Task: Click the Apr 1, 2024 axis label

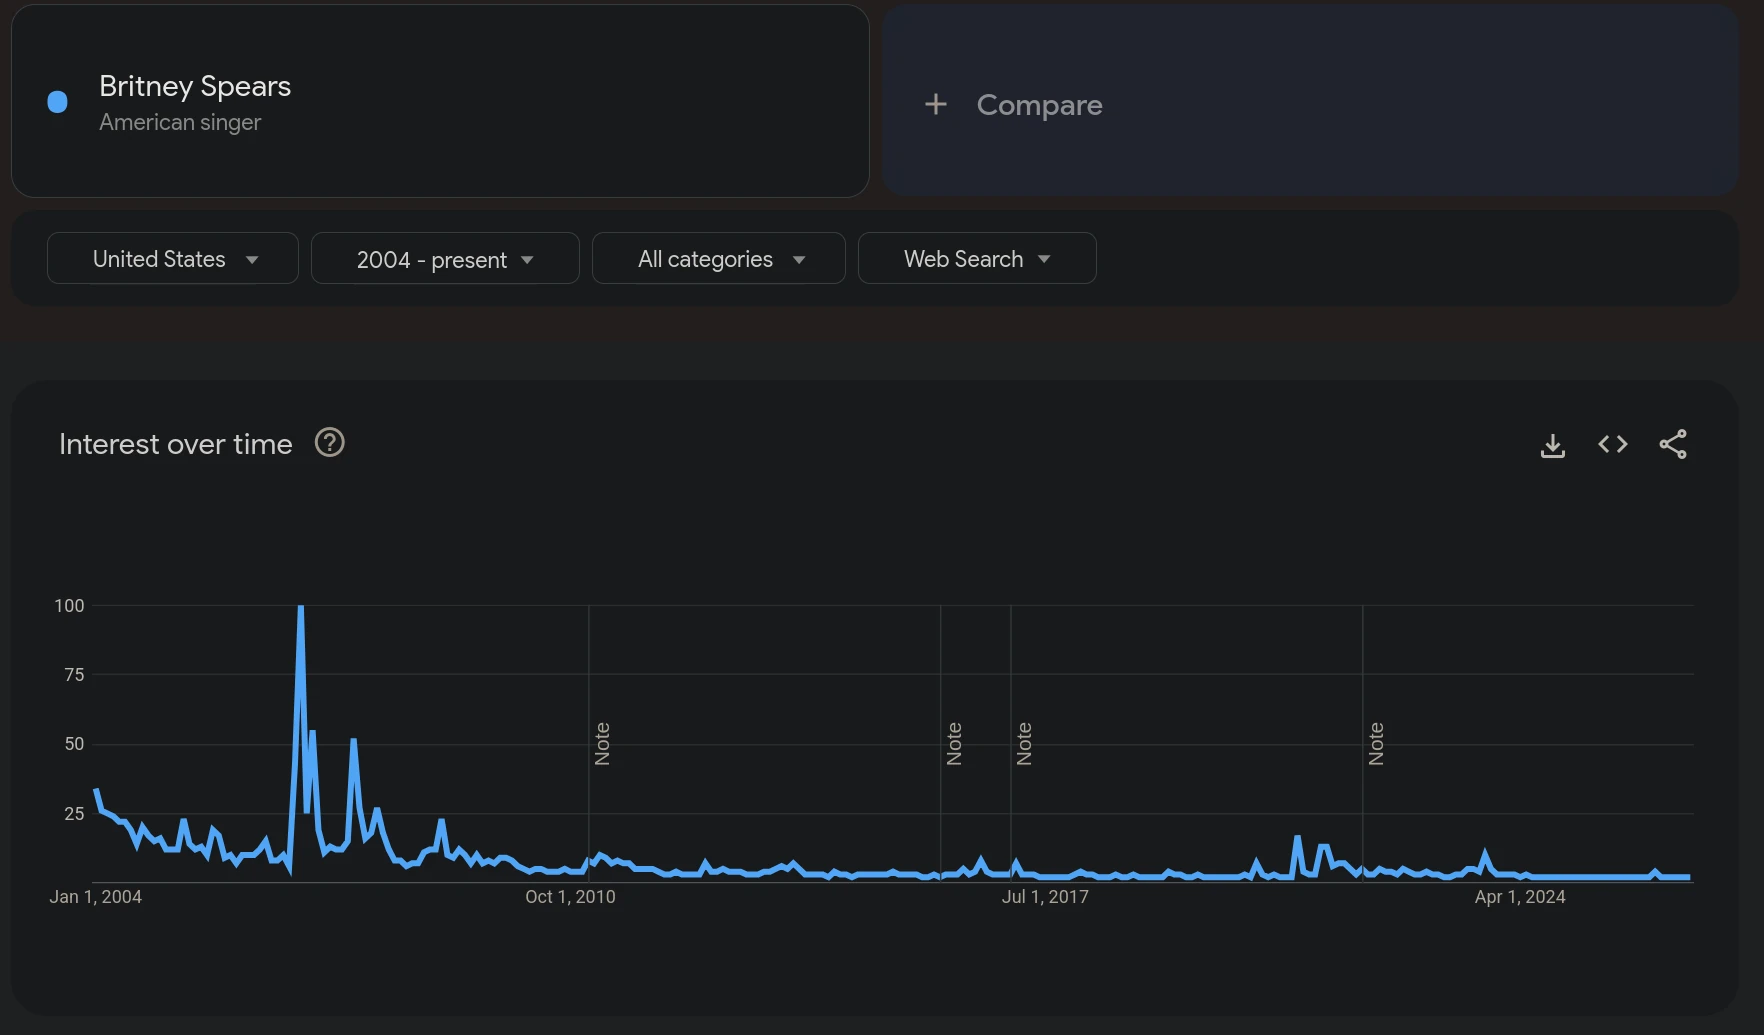Action: coord(1520,897)
